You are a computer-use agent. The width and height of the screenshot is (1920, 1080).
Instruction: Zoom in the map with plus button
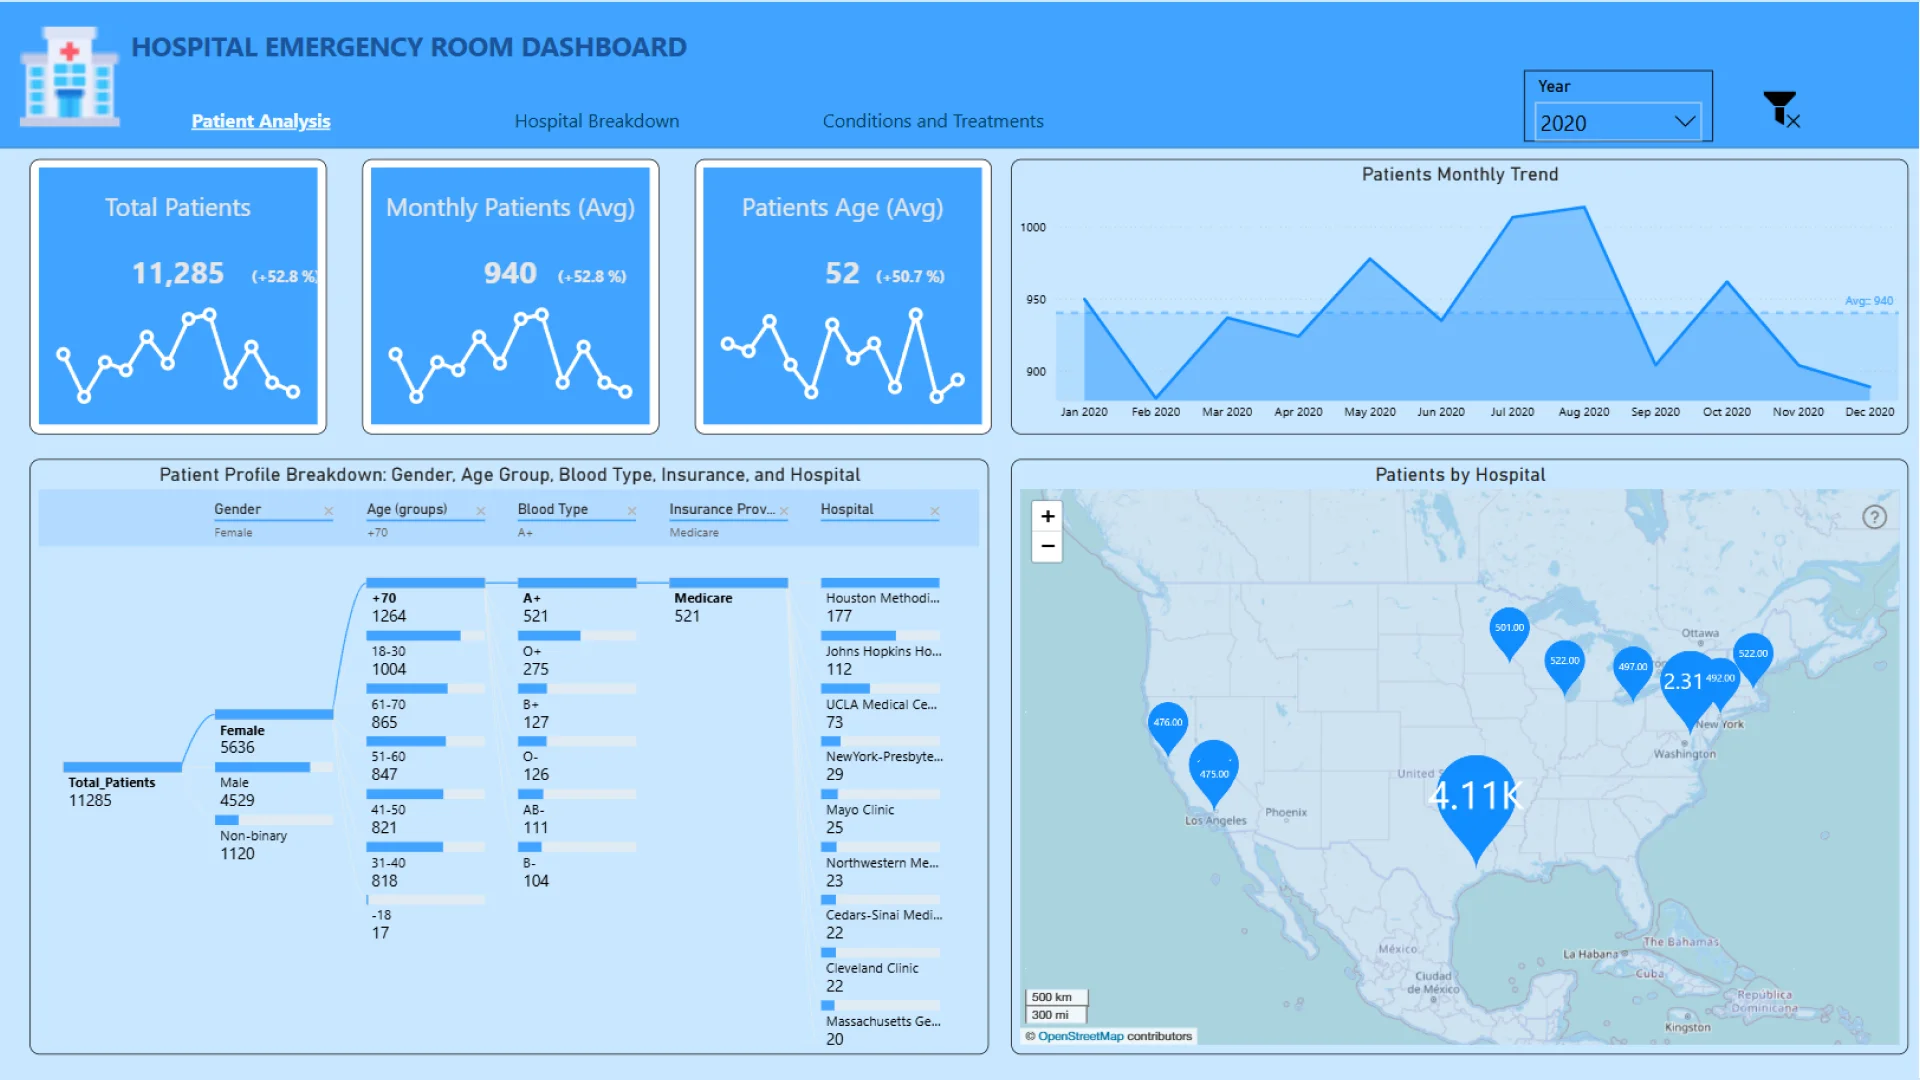click(x=1047, y=517)
